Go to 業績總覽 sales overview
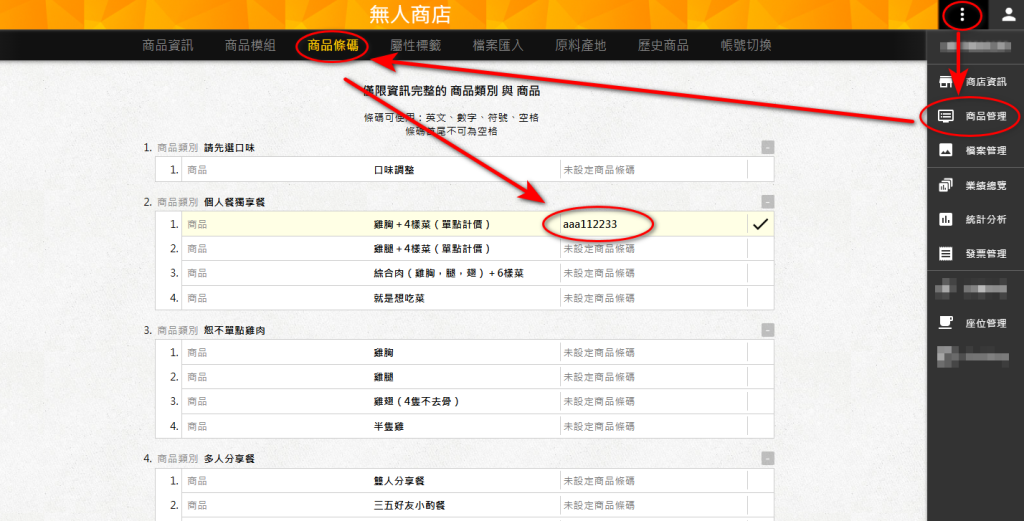This screenshot has height=521, width=1024. pos(975,185)
